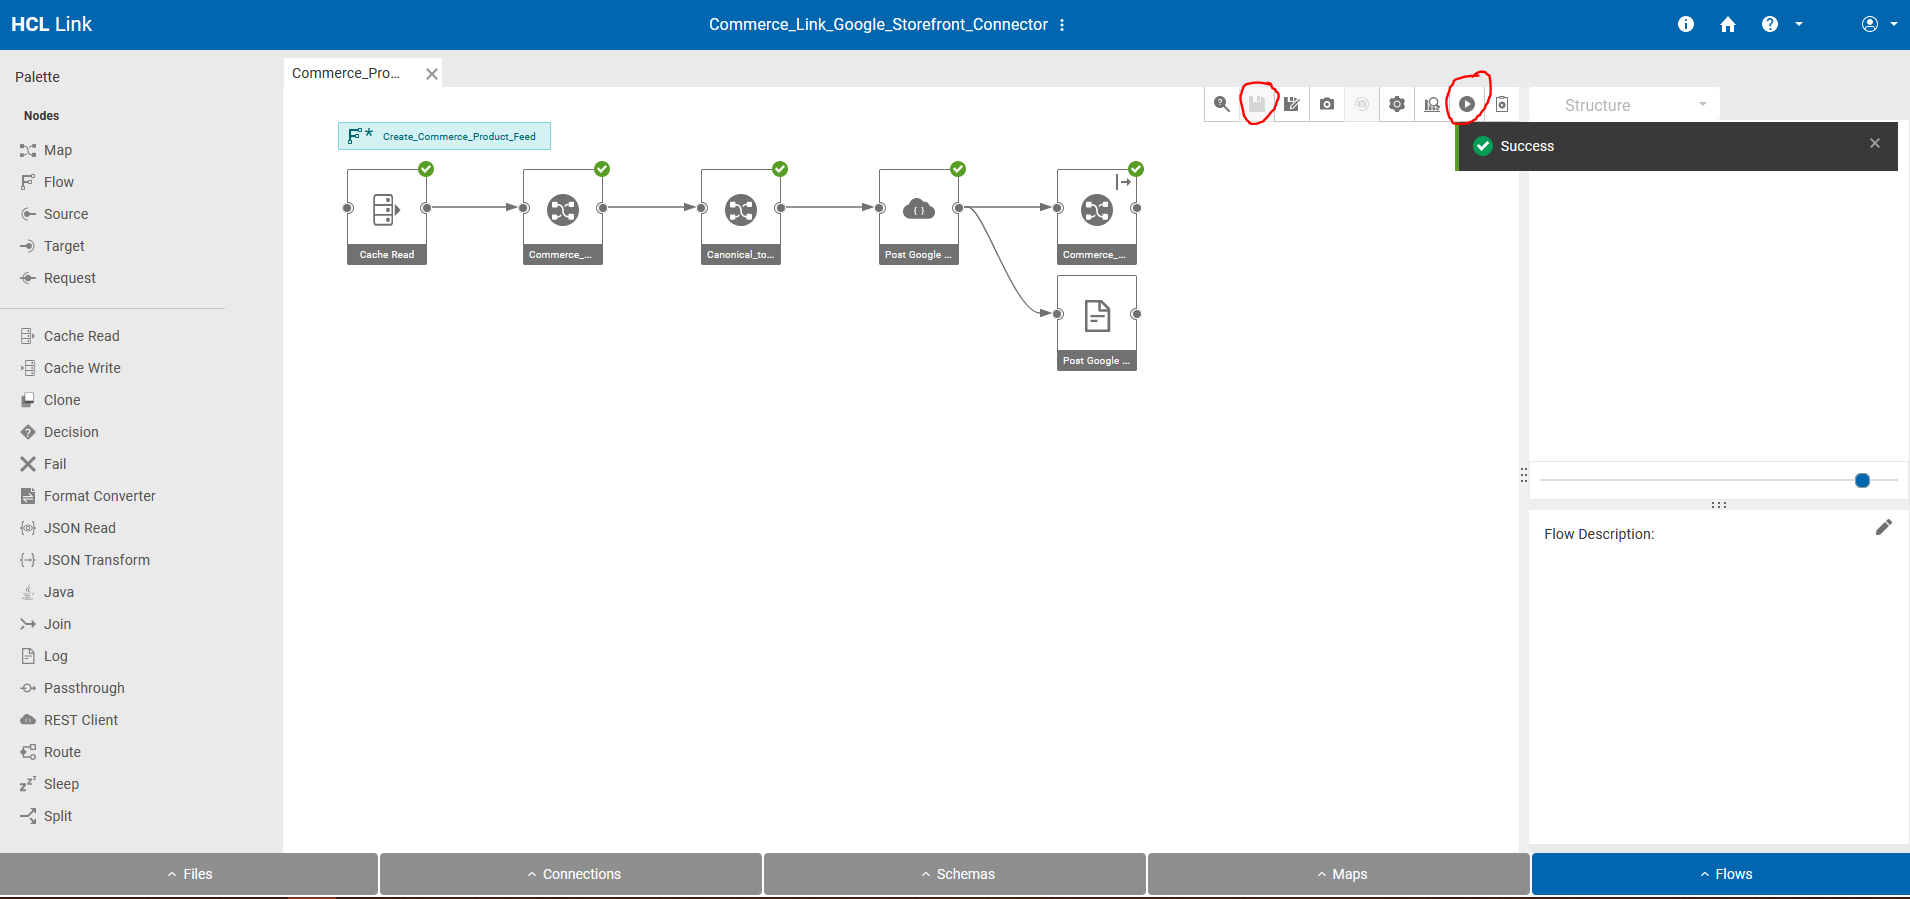Click the flow audit chart icon
The image size is (1910, 899).
1432,104
